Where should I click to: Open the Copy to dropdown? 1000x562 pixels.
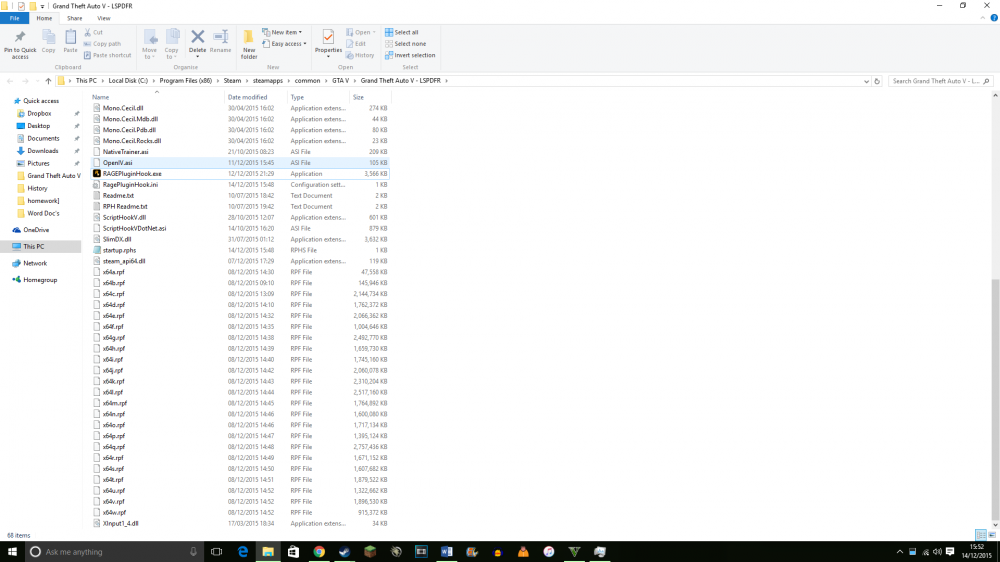tap(172, 45)
